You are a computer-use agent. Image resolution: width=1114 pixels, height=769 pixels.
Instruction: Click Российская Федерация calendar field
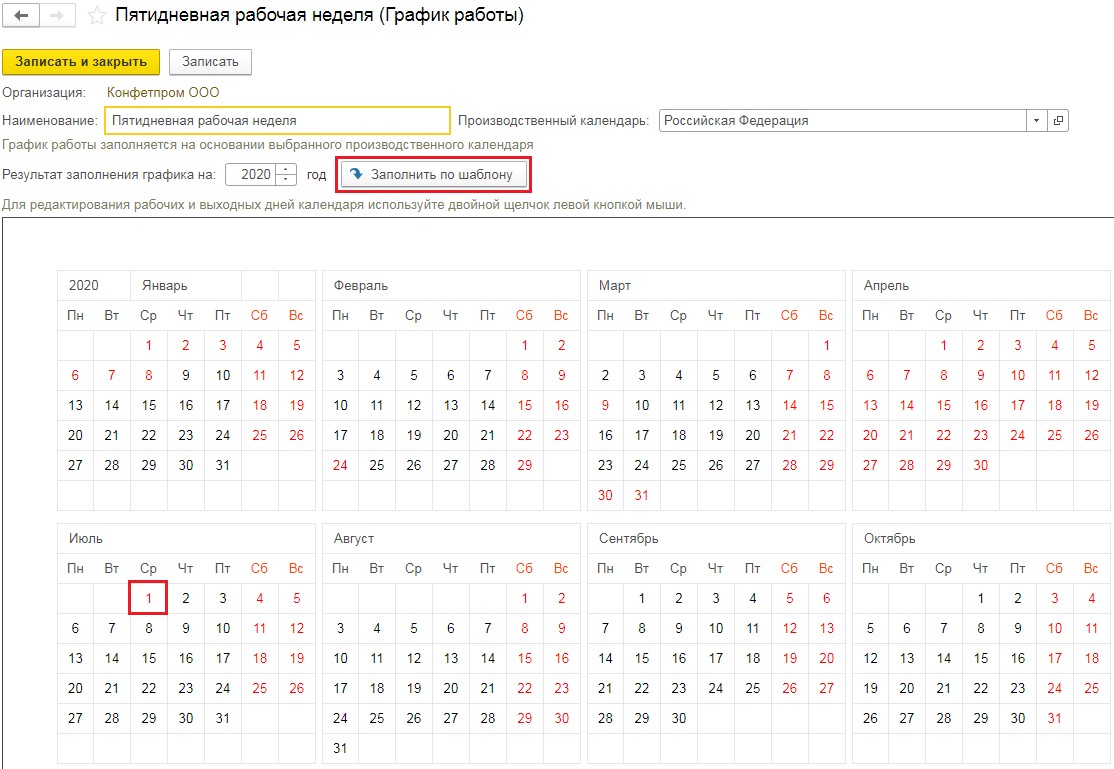(840, 120)
